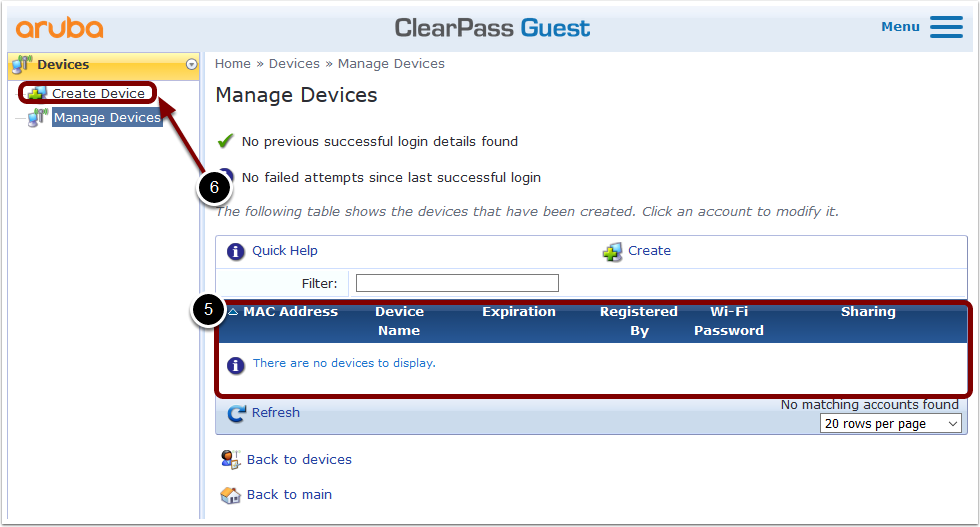
Task: Click 'No failed attempts since last successful login'
Action: tap(391, 178)
